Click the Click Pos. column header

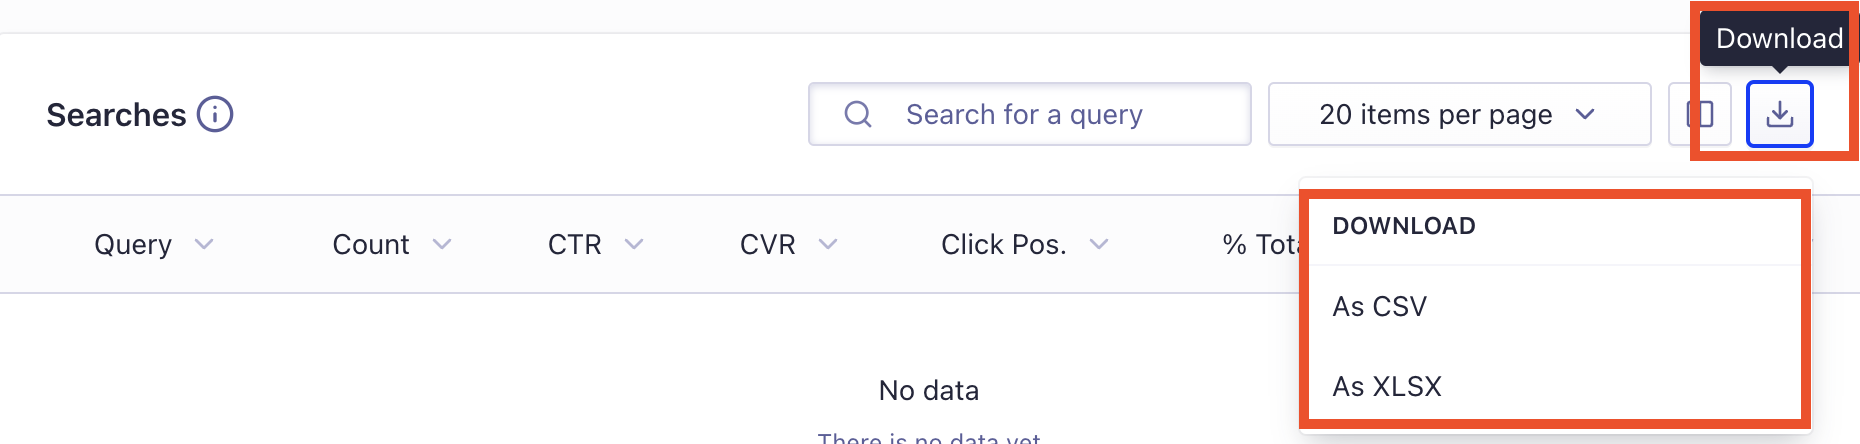click(1004, 244)
